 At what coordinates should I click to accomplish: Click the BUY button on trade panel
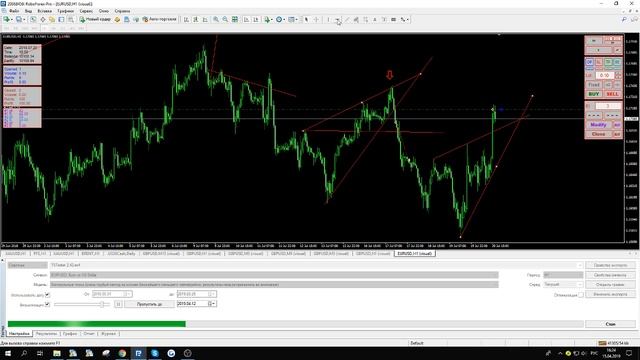[x=594, y=94]
